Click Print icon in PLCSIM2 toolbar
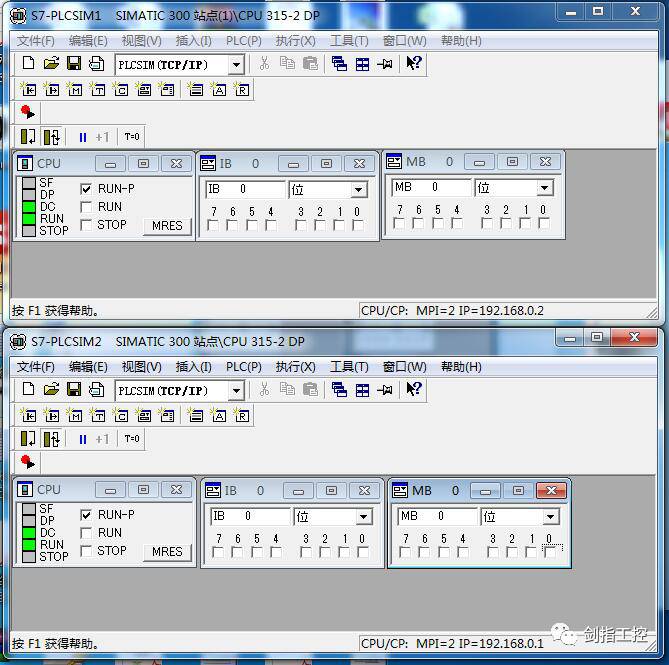This screenshot has height=665, width=669. [x=96, y=389]
